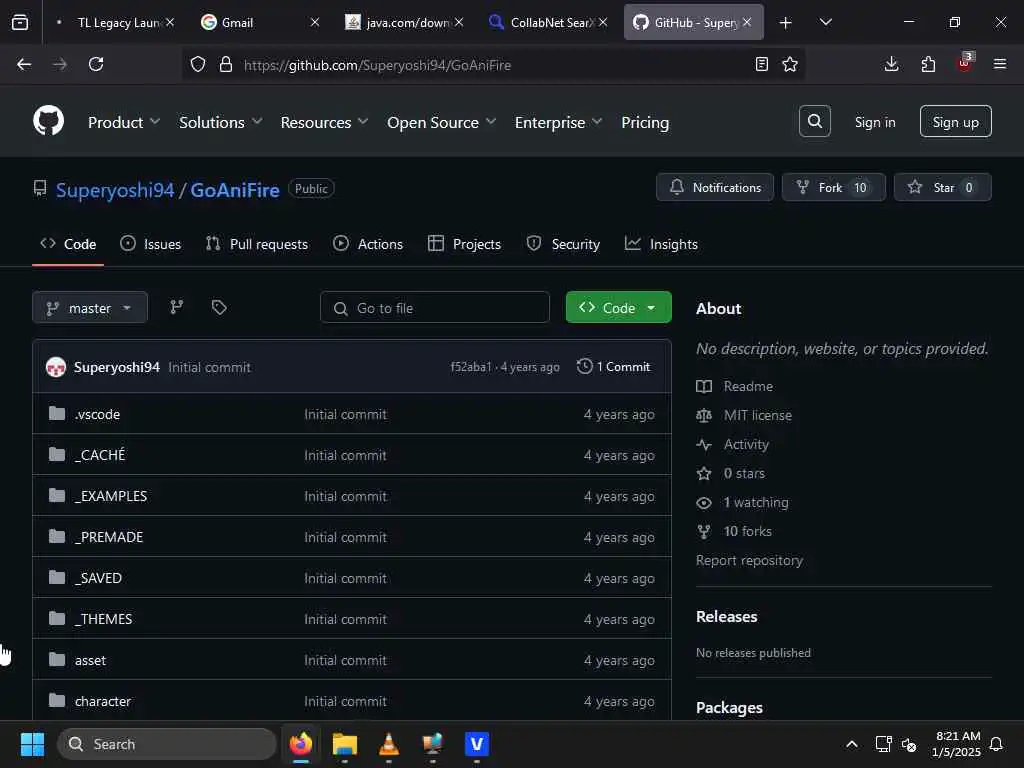Open the _EXAMPLES folder name

111,496
